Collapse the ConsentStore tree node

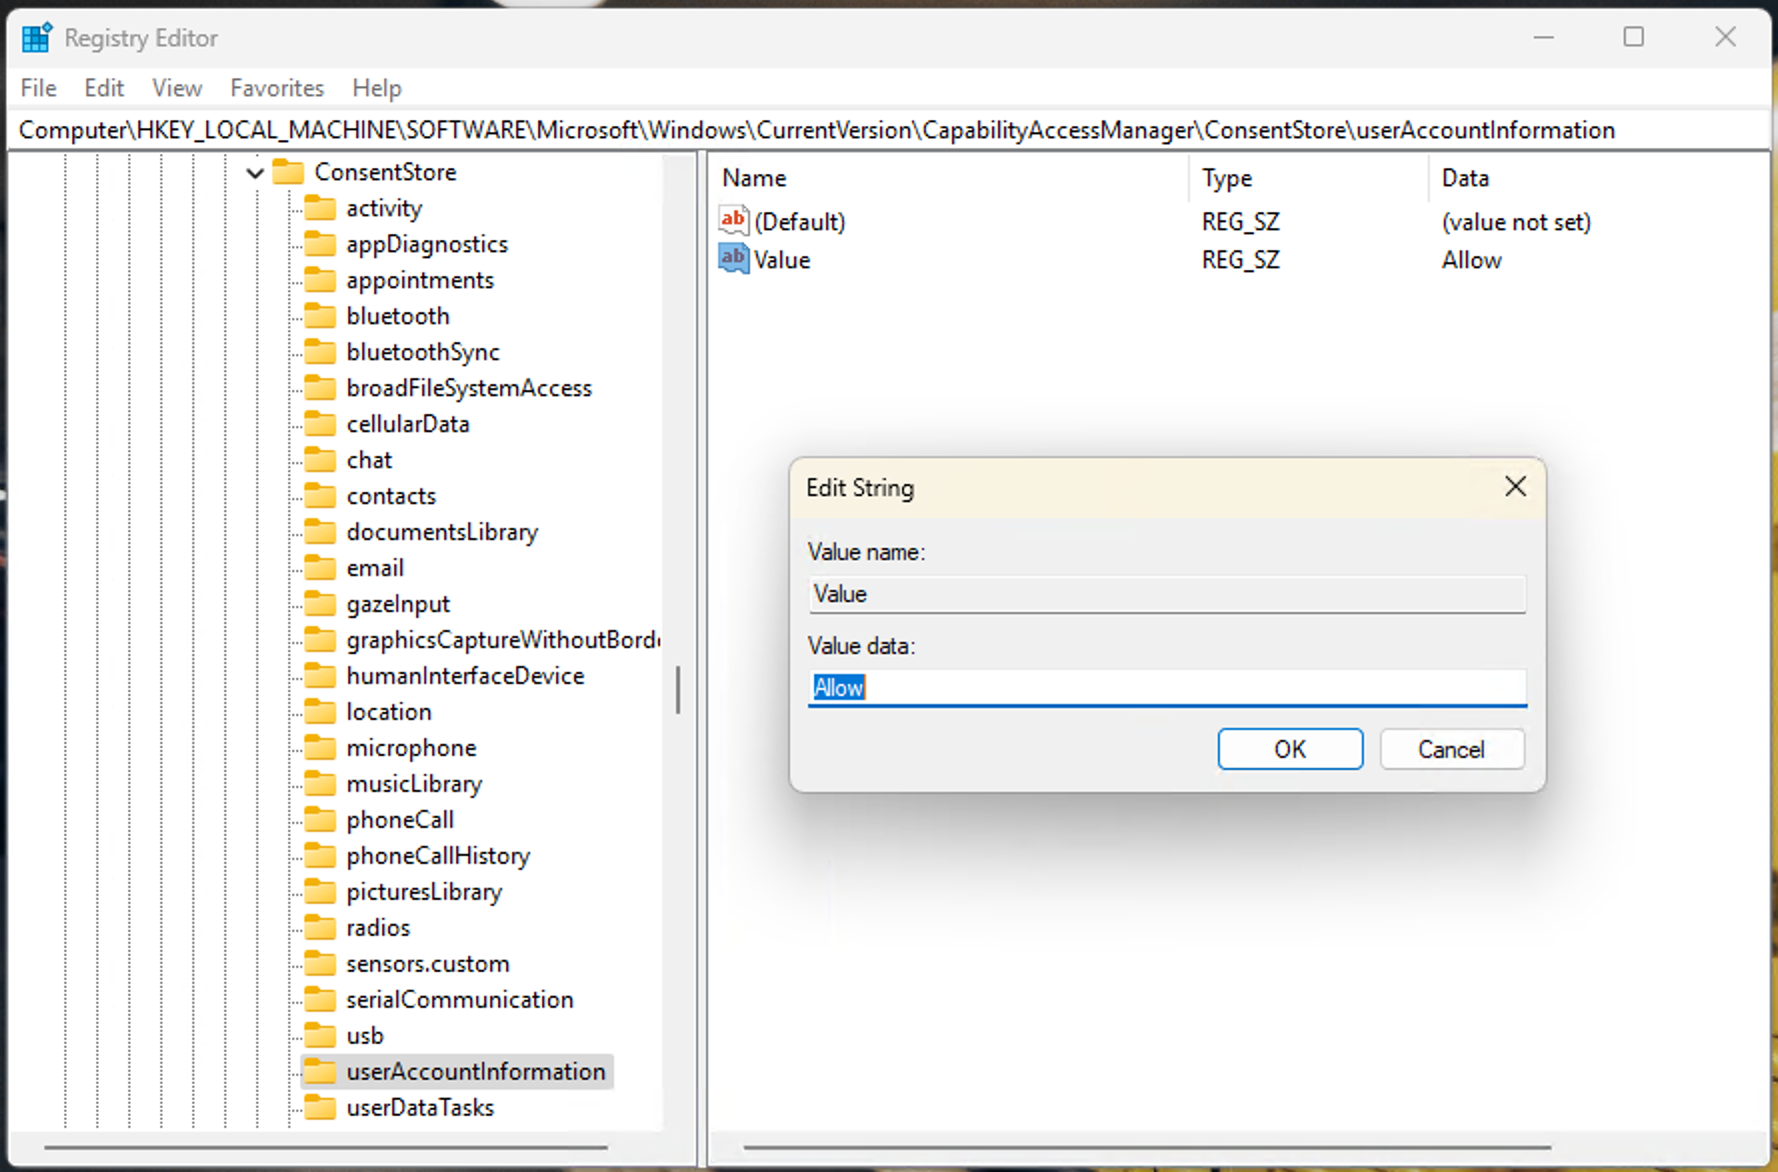255,171
